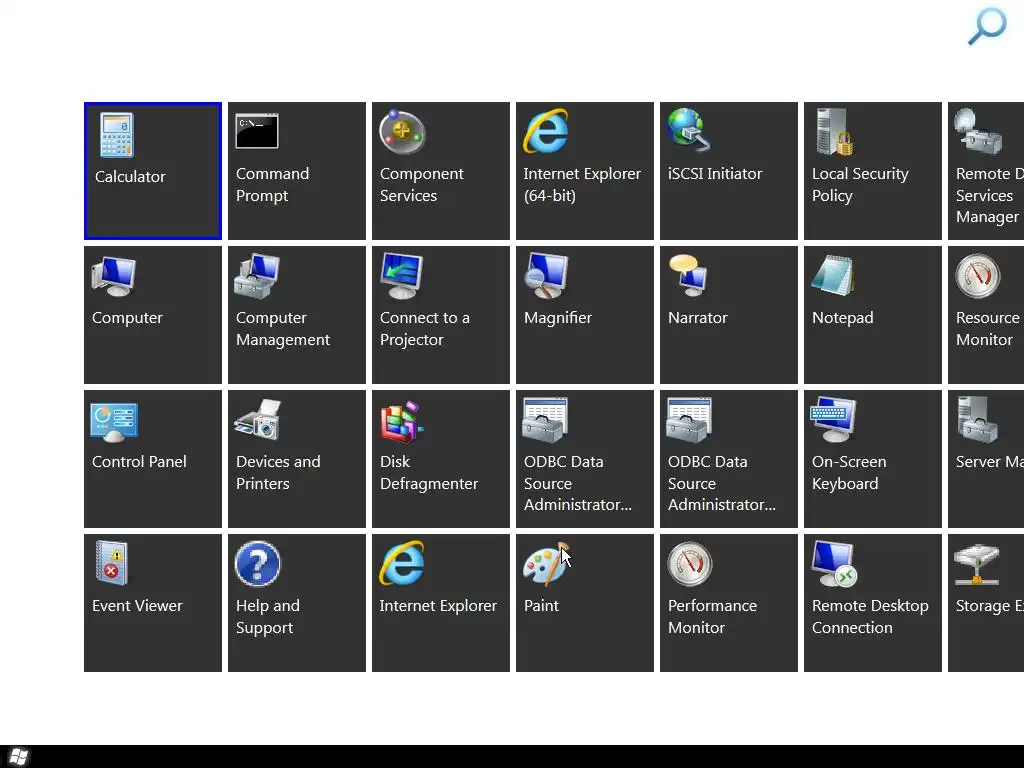Image resolution: width=1024 pixels, height=768 pixels.
Task: Open the iSCSI Initiator tile
Action: pos(729,171)
